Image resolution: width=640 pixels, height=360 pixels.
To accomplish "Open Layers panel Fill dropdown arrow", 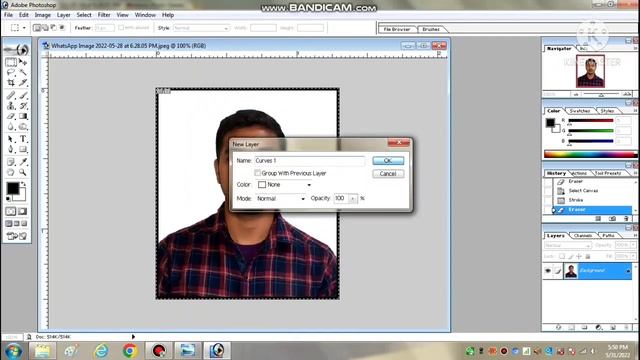I will (633, 256).
